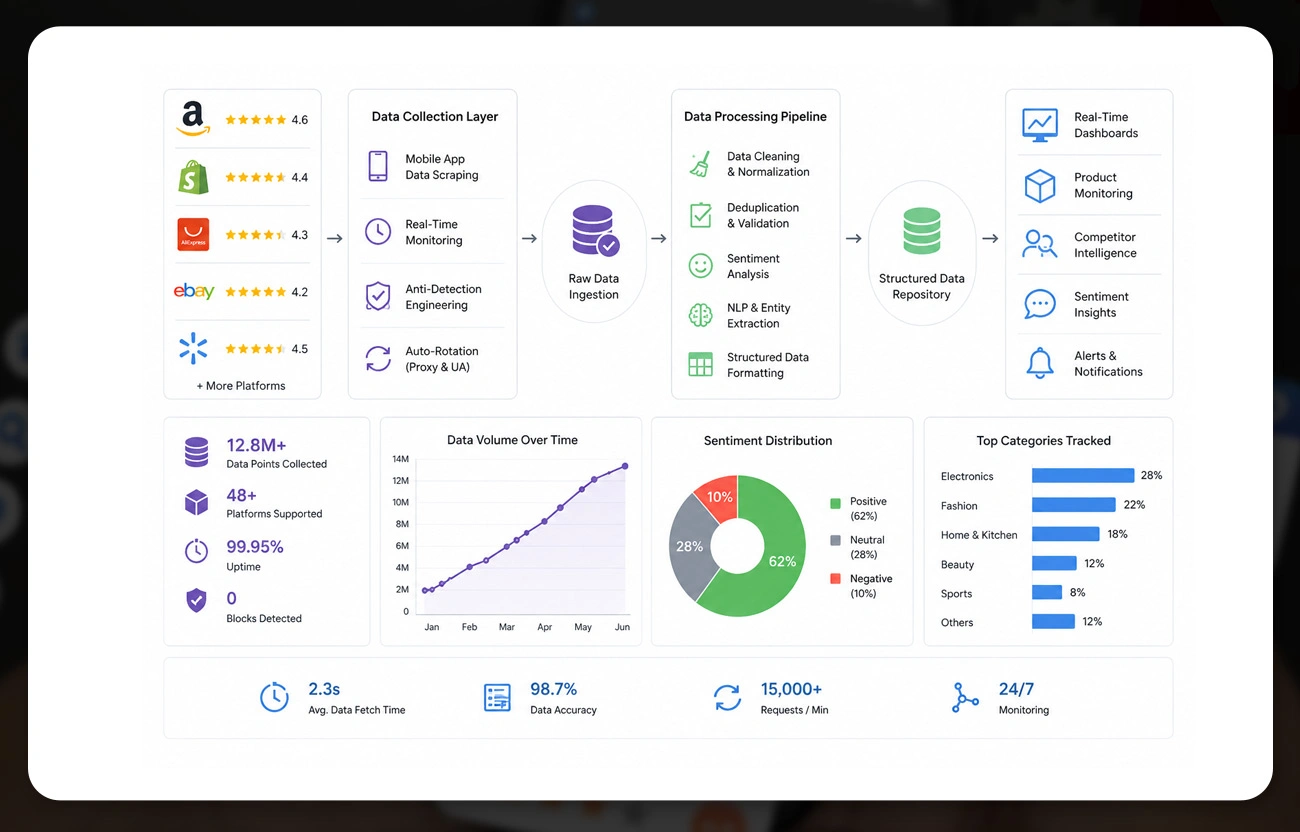Click the "15,000+" requests value
The height and width of the screenshot is (832, 1300).
coord(791,689)
